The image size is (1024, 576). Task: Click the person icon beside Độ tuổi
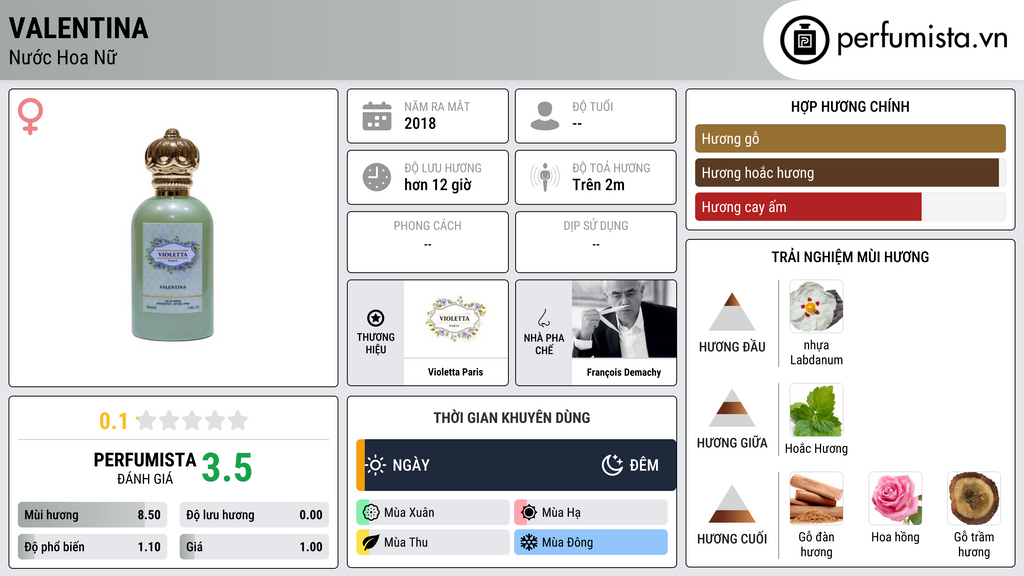coord(545,116)
